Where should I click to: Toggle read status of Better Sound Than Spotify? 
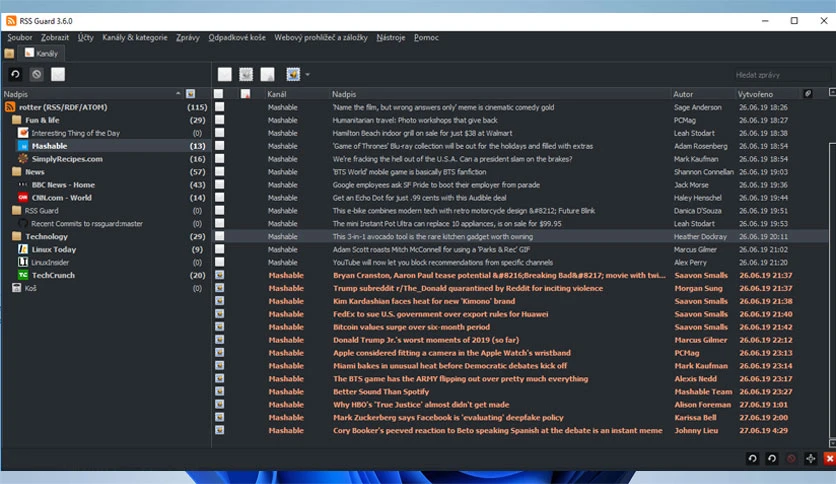[219, 392]
